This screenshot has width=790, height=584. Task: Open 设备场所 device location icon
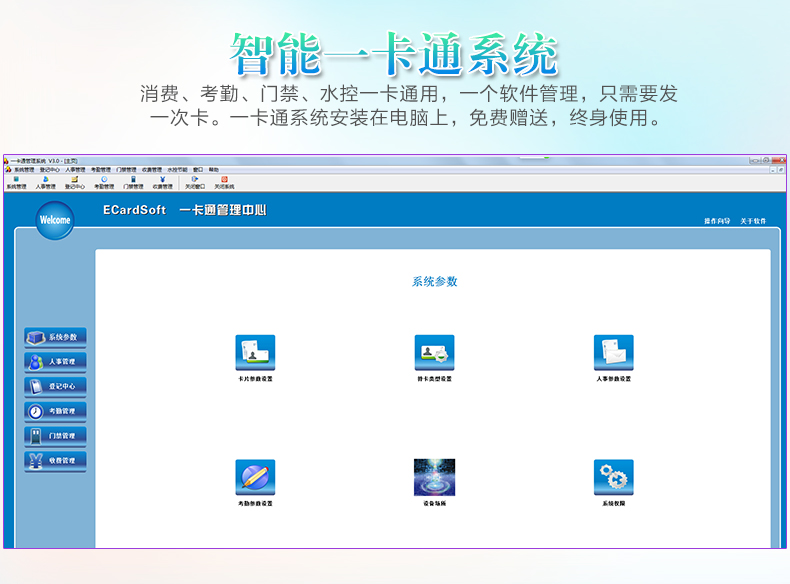(434, 477)
